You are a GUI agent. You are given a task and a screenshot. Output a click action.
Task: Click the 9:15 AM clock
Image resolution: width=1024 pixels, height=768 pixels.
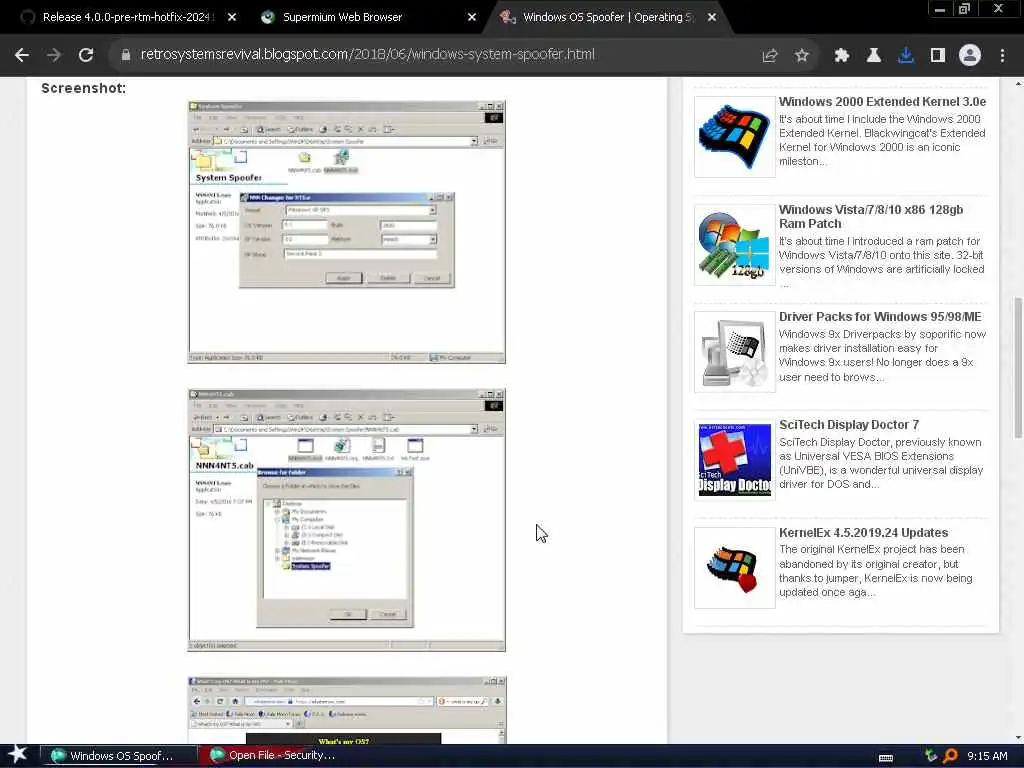click(987, 756)
